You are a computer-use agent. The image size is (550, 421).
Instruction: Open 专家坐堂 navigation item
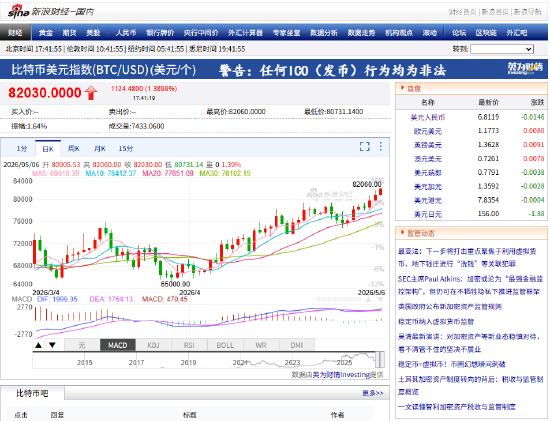point(287,33)
